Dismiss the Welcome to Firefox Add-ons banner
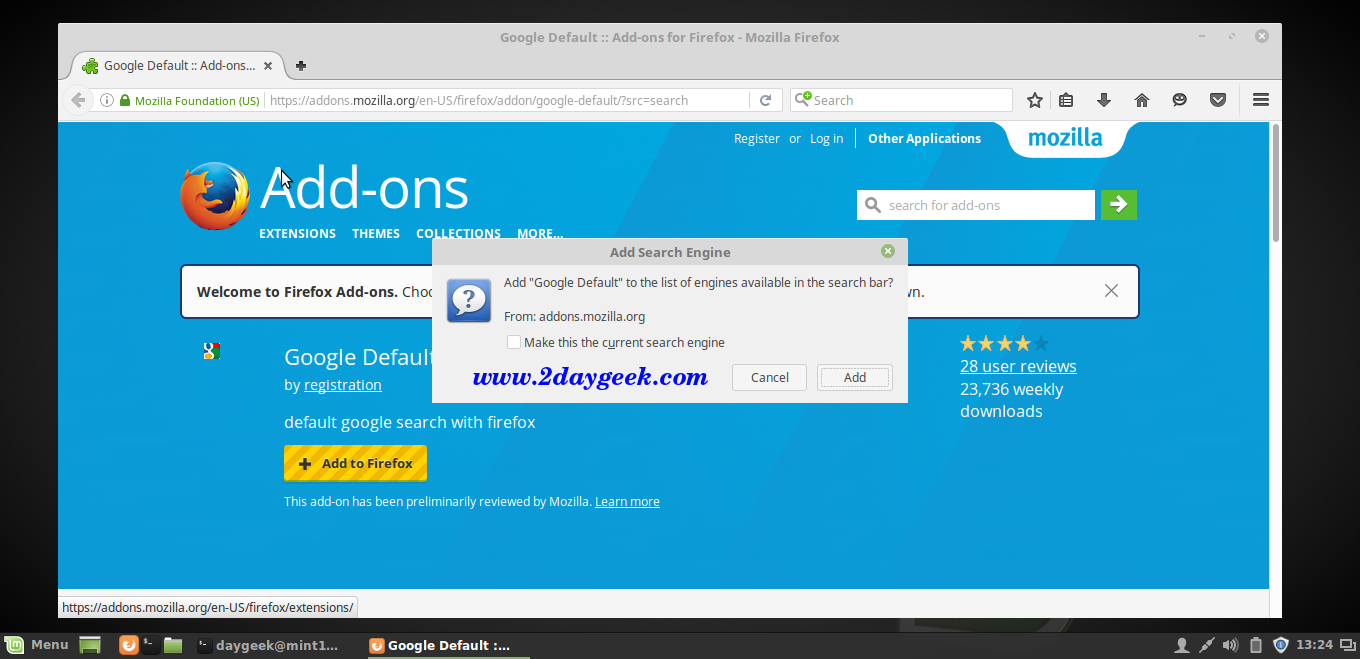The image size is (1360, 659). (x=1111, y=291)
